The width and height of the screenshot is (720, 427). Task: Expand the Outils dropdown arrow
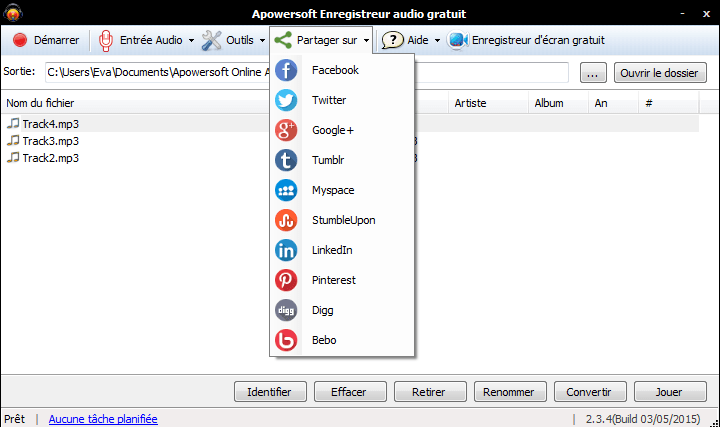point(262,40)
